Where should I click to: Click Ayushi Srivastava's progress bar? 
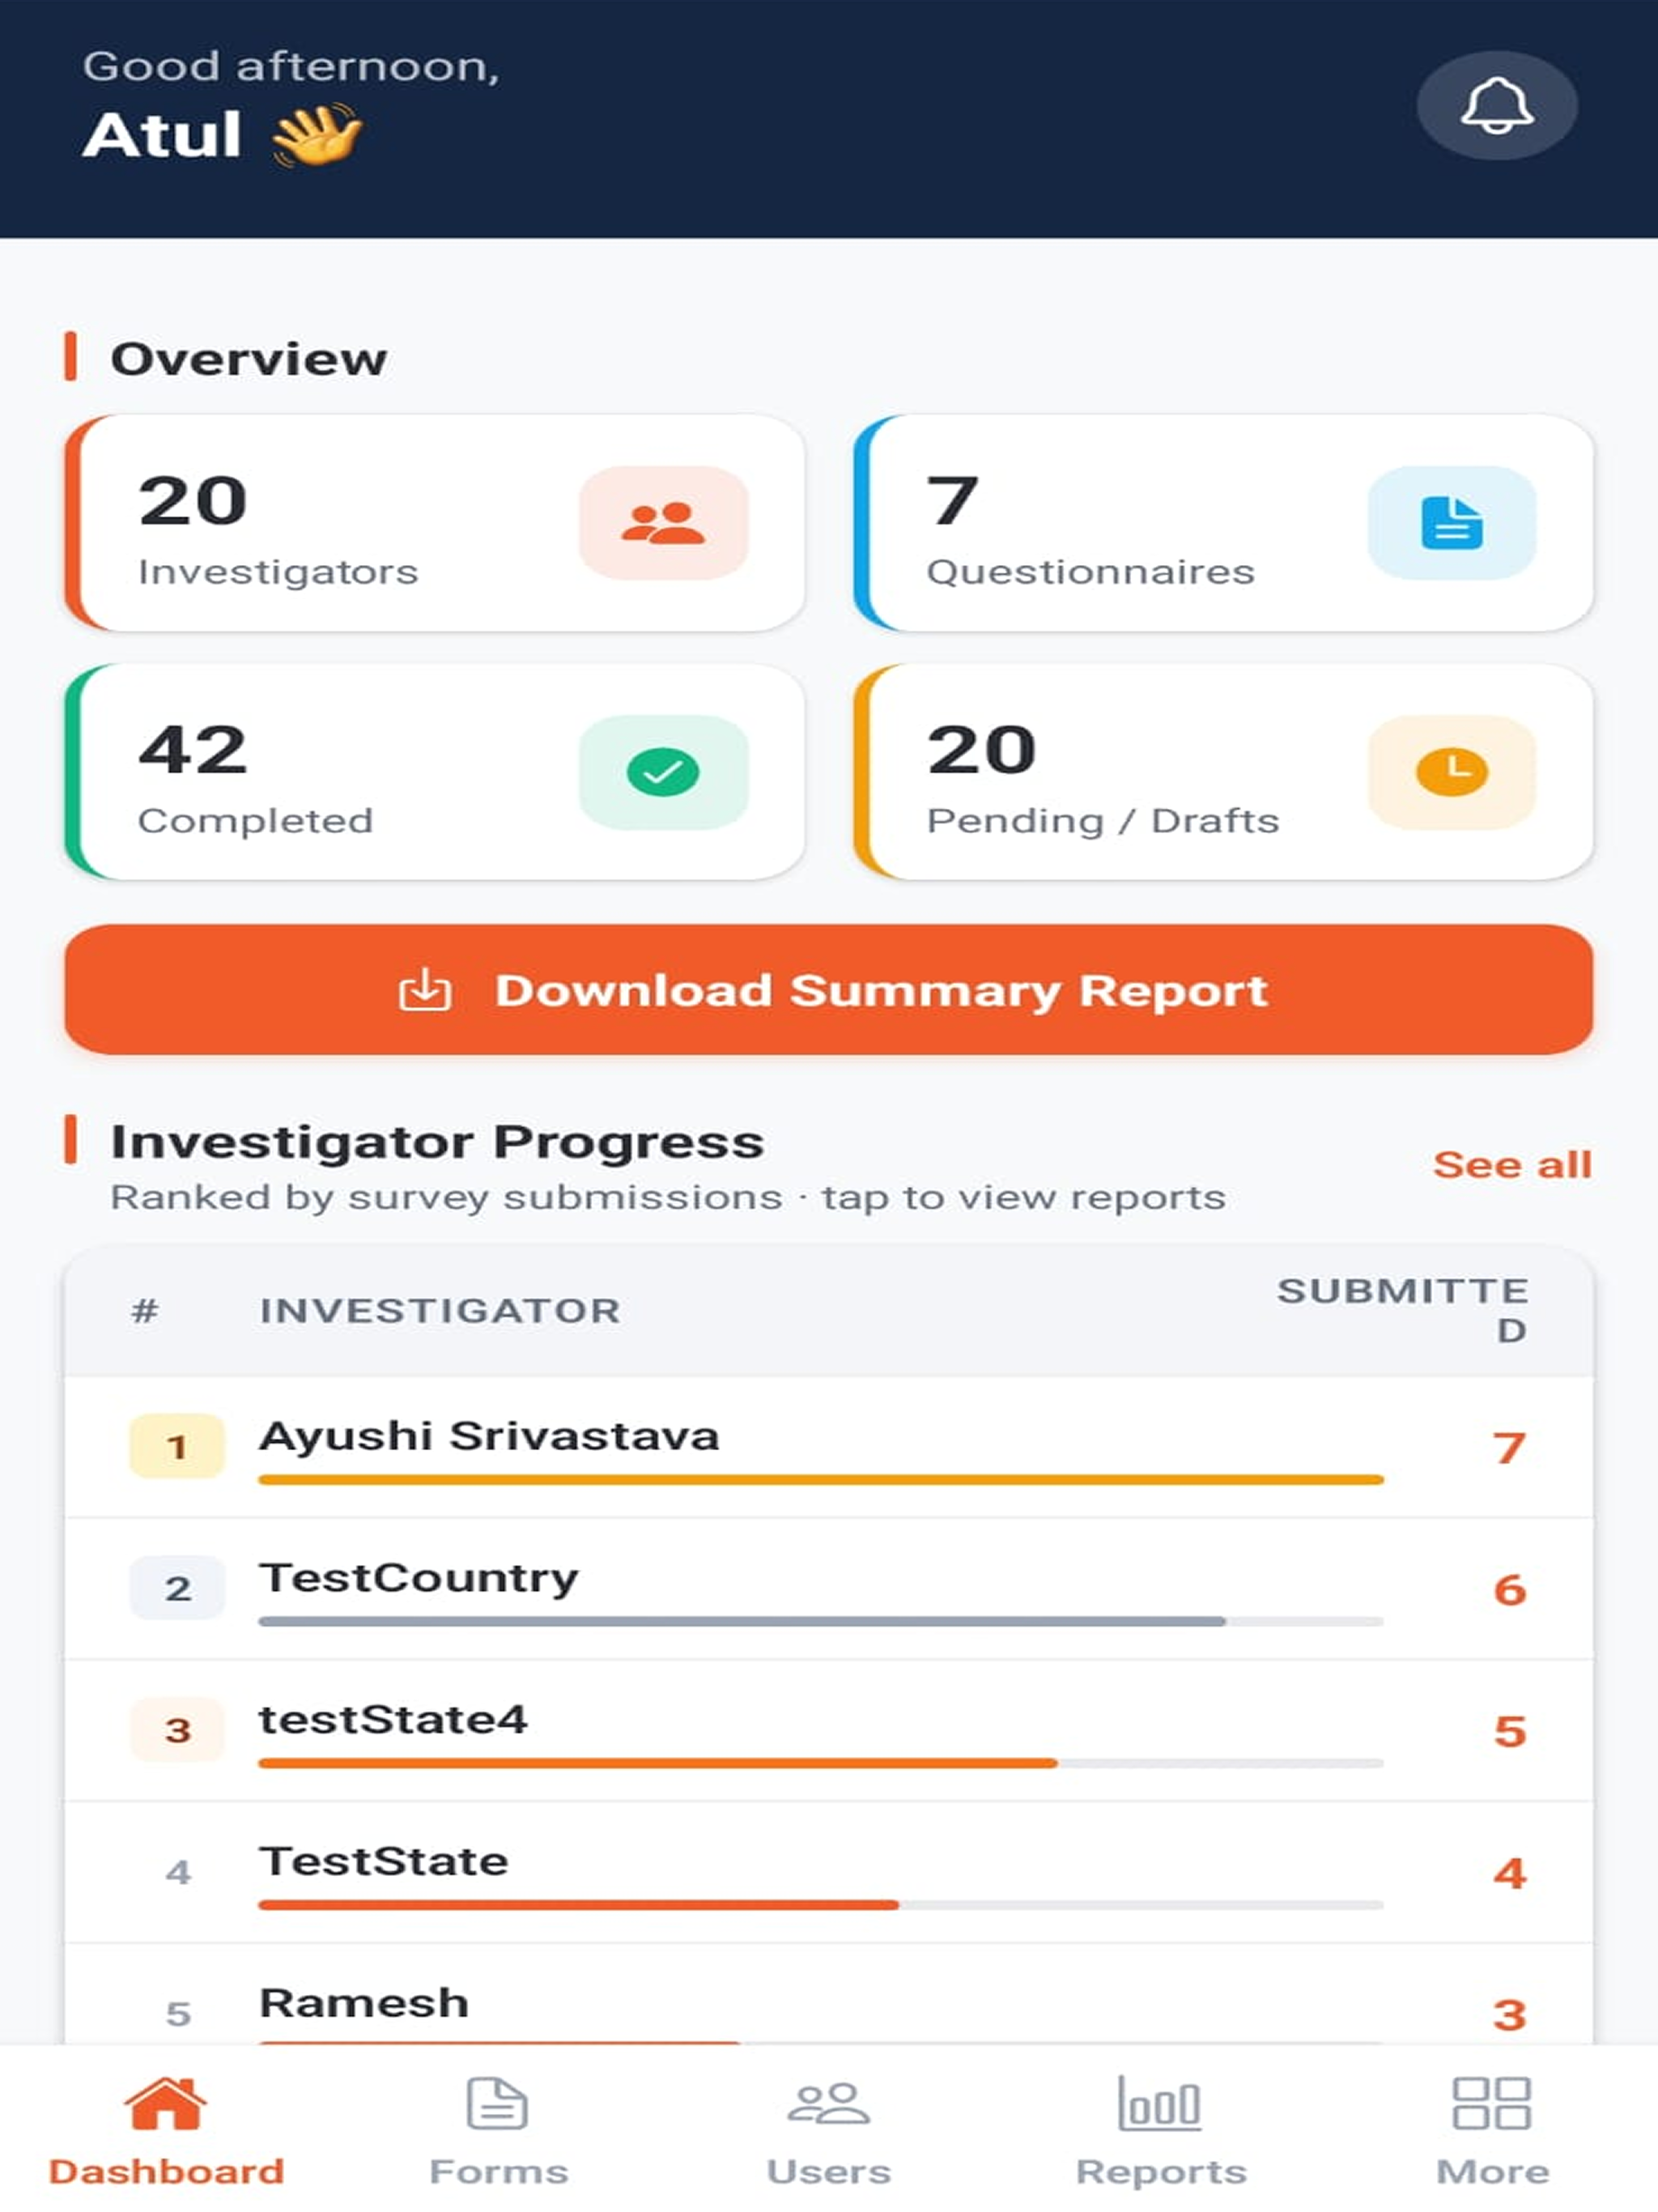[x=821, y=1480]
